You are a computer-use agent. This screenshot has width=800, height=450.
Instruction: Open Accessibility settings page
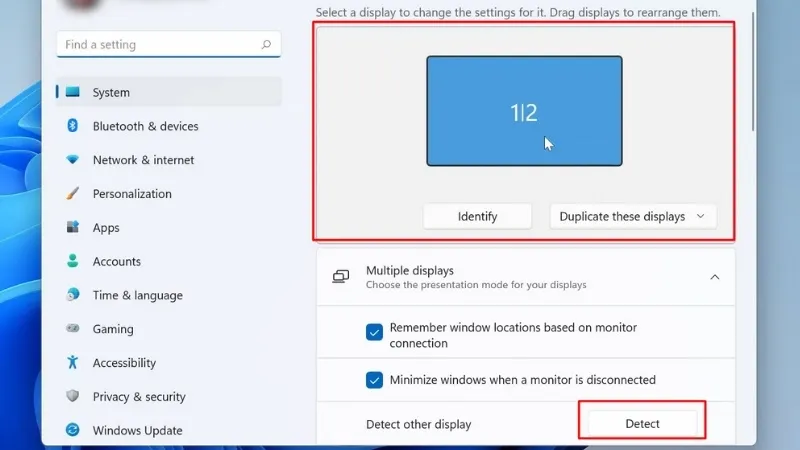point(124,363)
